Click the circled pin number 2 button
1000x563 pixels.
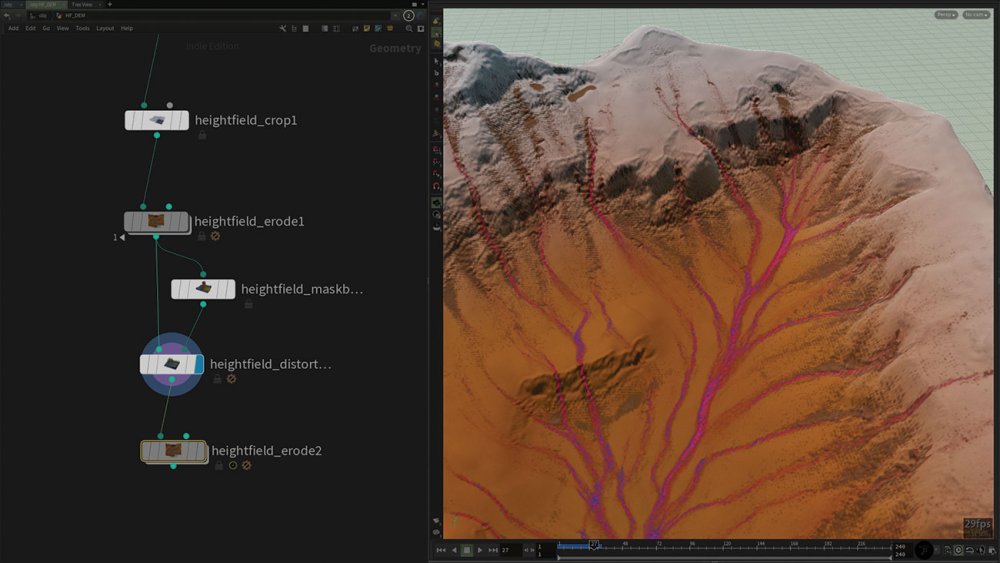(x=408, y=15)
